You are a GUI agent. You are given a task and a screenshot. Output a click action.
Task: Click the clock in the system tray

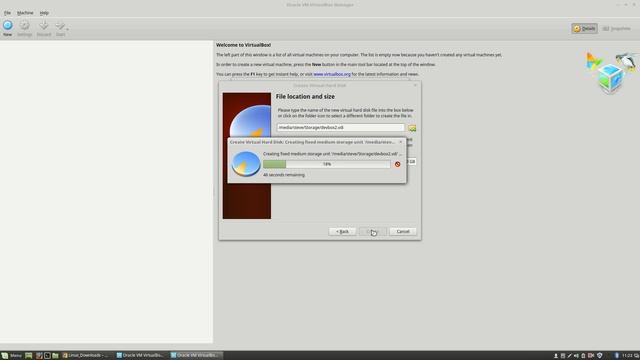coord(627,356)
